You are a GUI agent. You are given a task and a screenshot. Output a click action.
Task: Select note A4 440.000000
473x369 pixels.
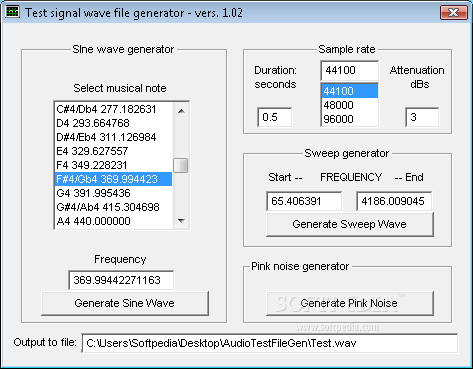(x=113, y=221)
